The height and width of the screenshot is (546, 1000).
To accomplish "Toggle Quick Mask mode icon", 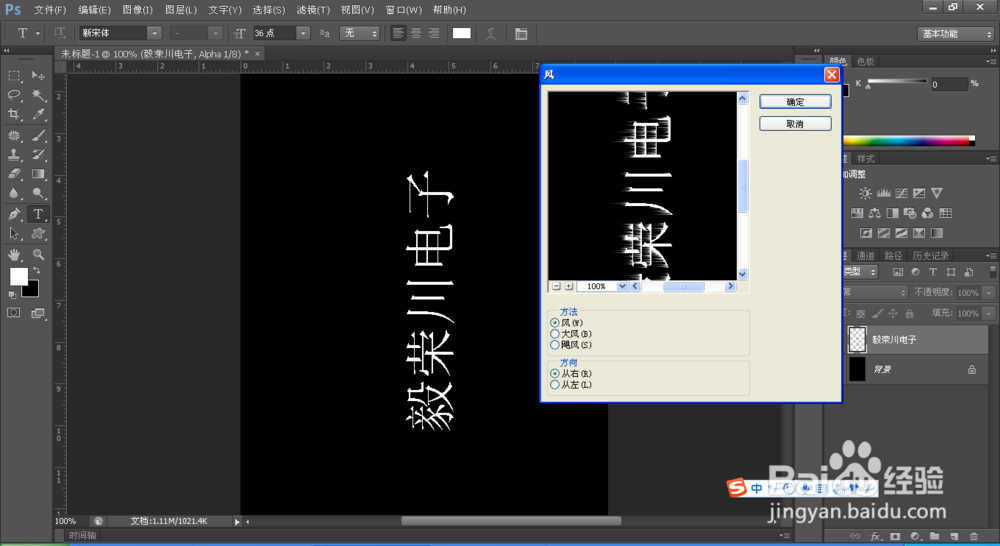I will click(x=13, y=313).
